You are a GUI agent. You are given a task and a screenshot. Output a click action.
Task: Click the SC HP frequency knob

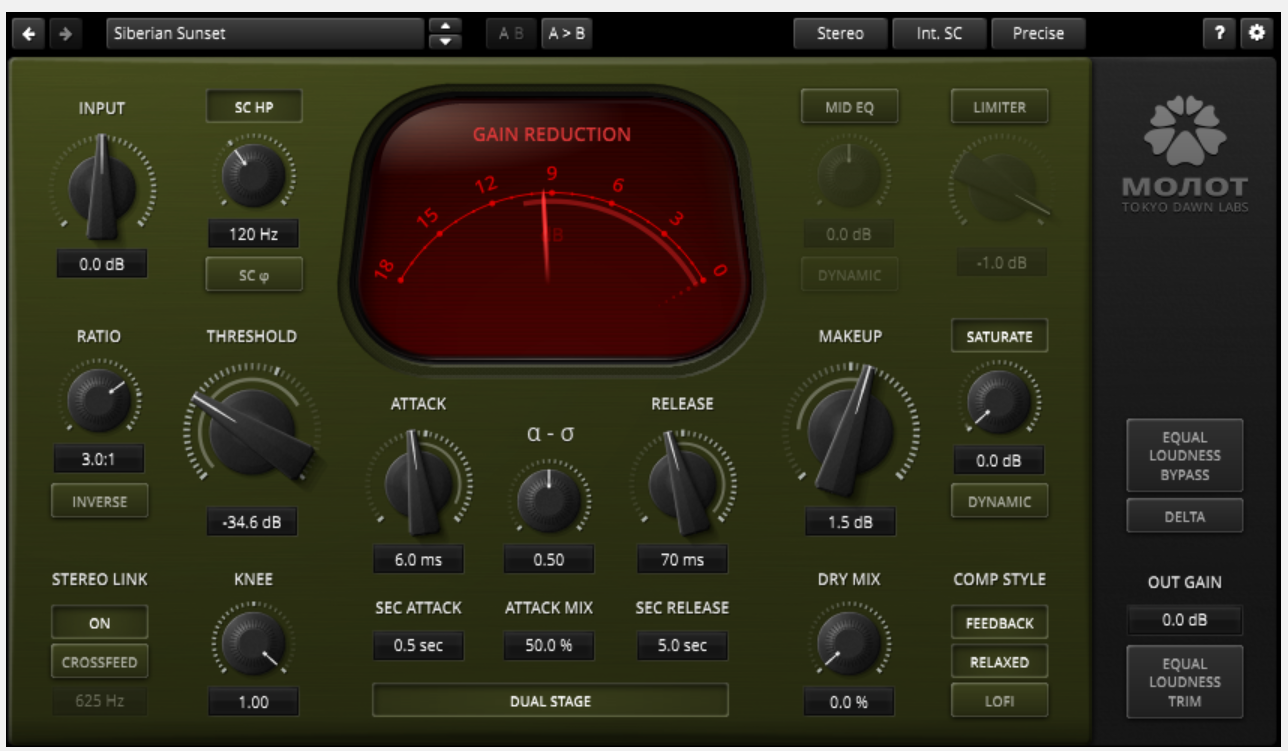[253, 175]
